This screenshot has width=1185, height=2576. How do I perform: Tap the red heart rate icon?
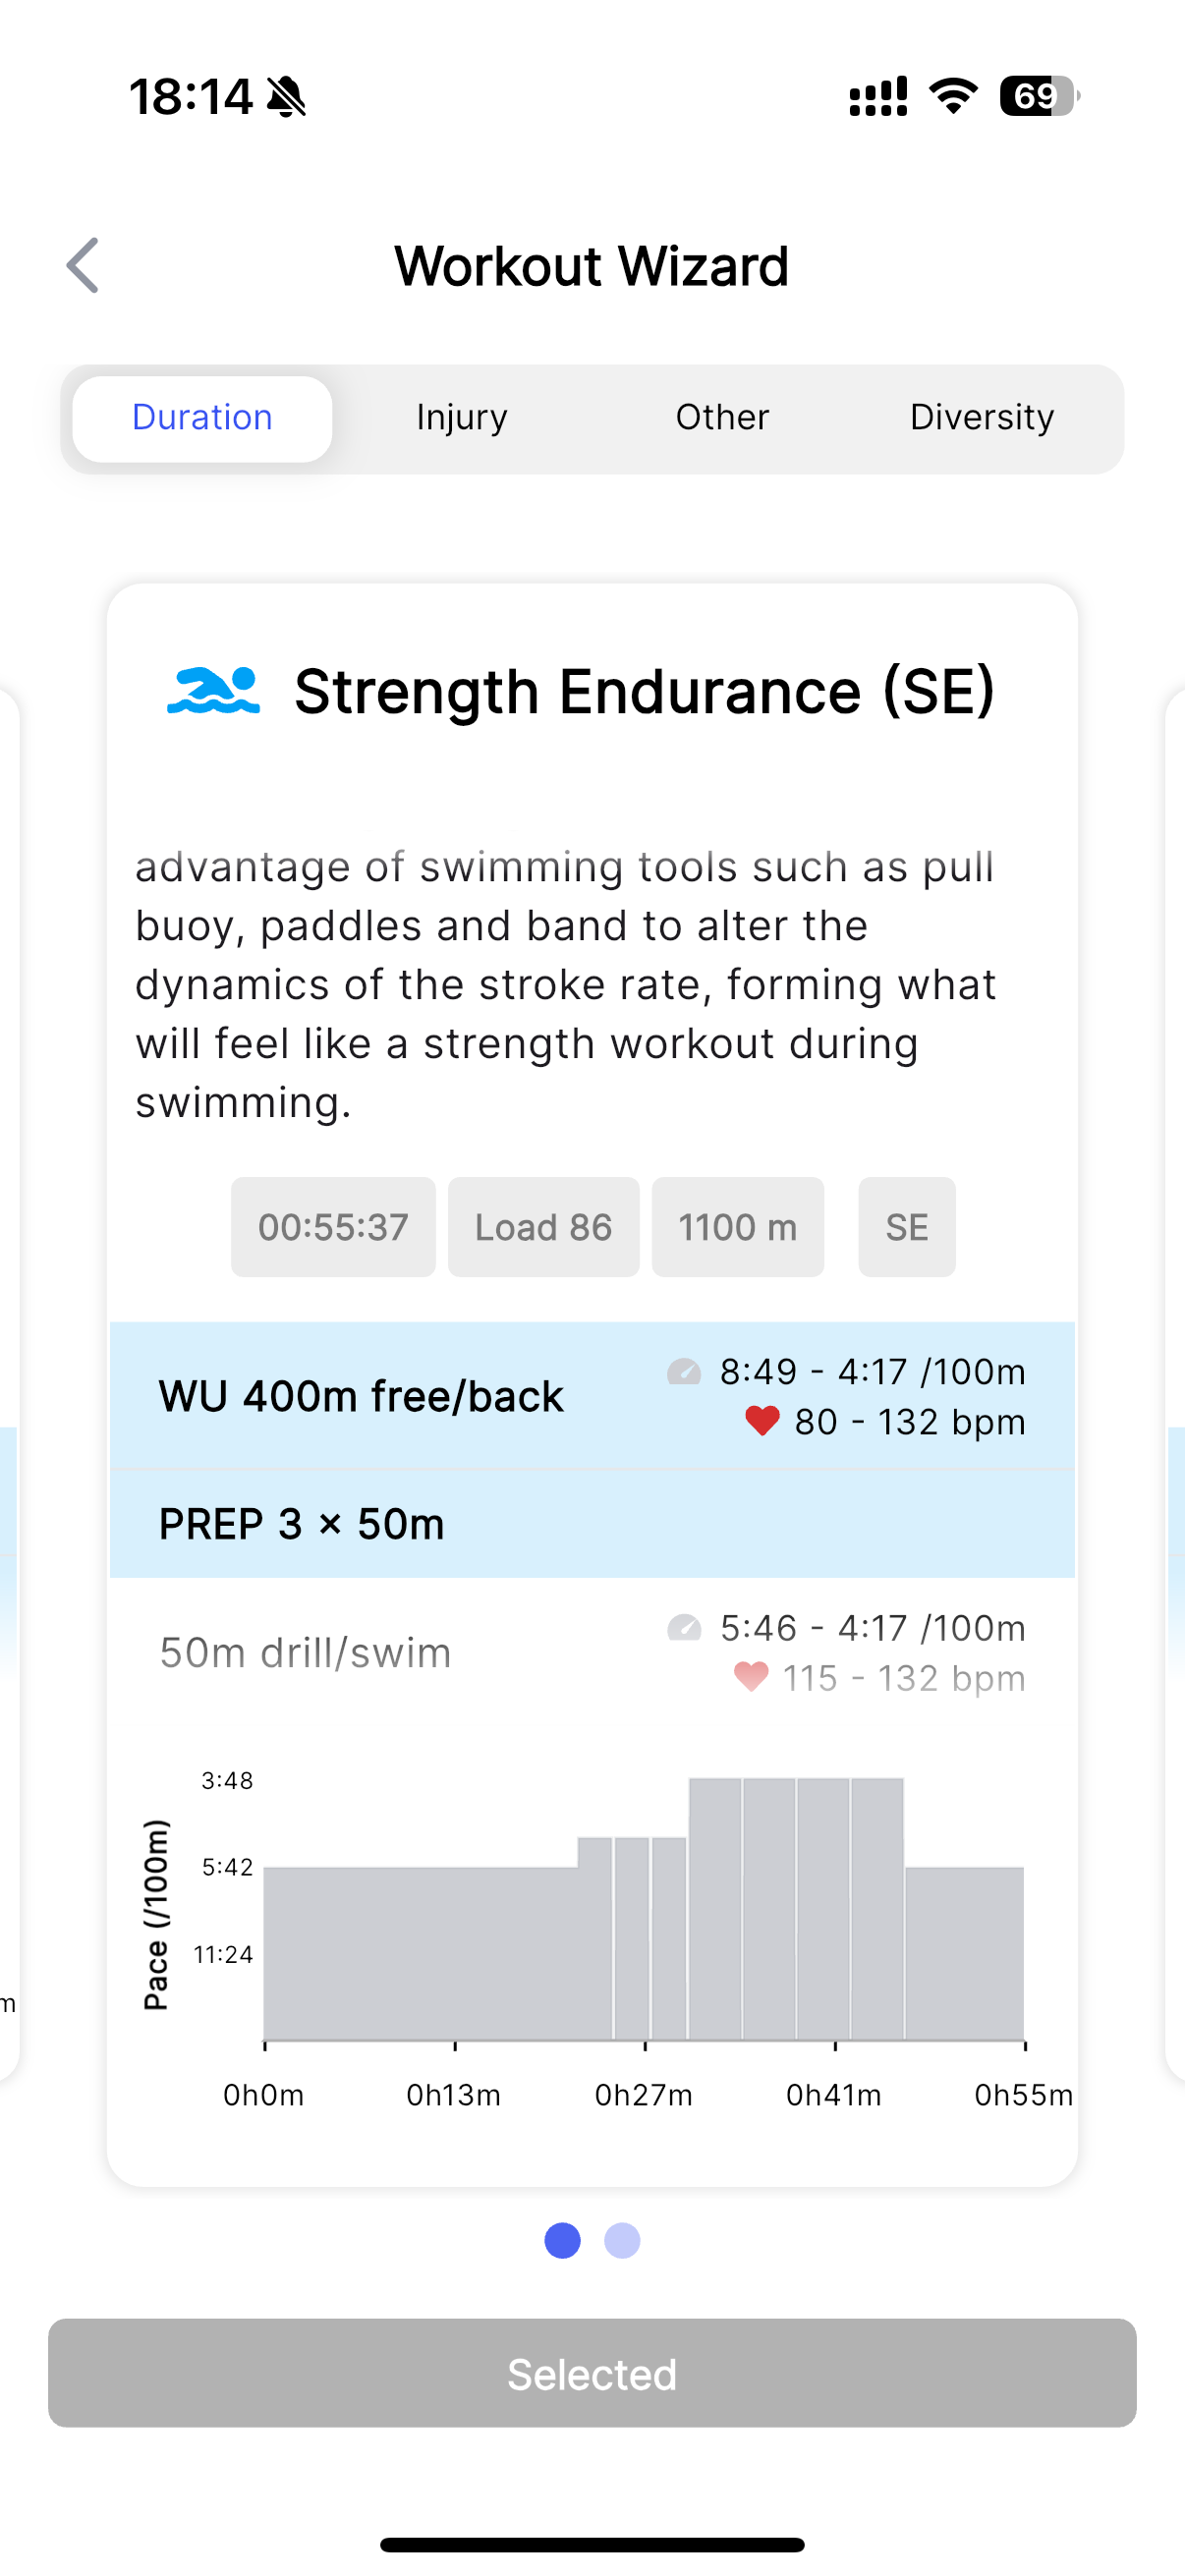pos(762,1421)
